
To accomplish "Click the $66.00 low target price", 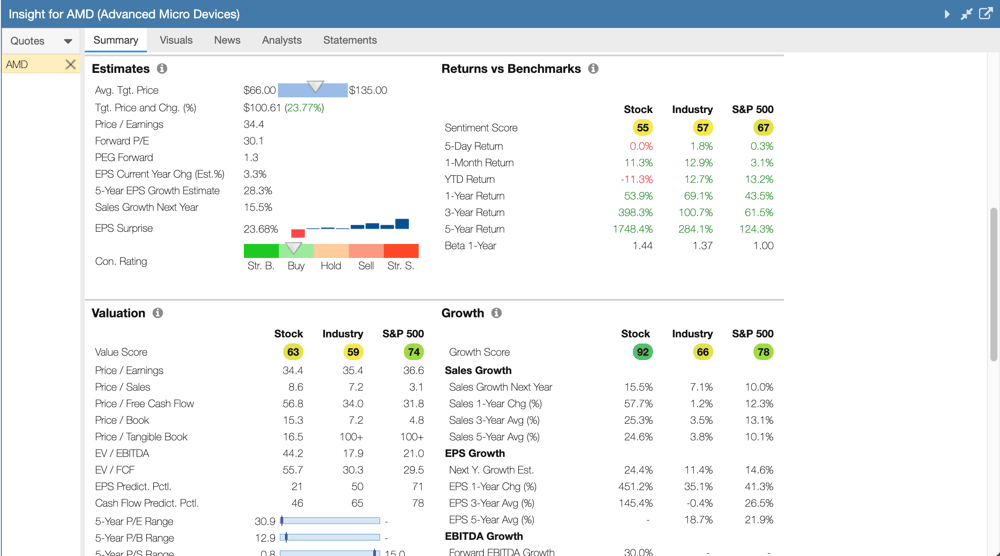I will (260, 91).
